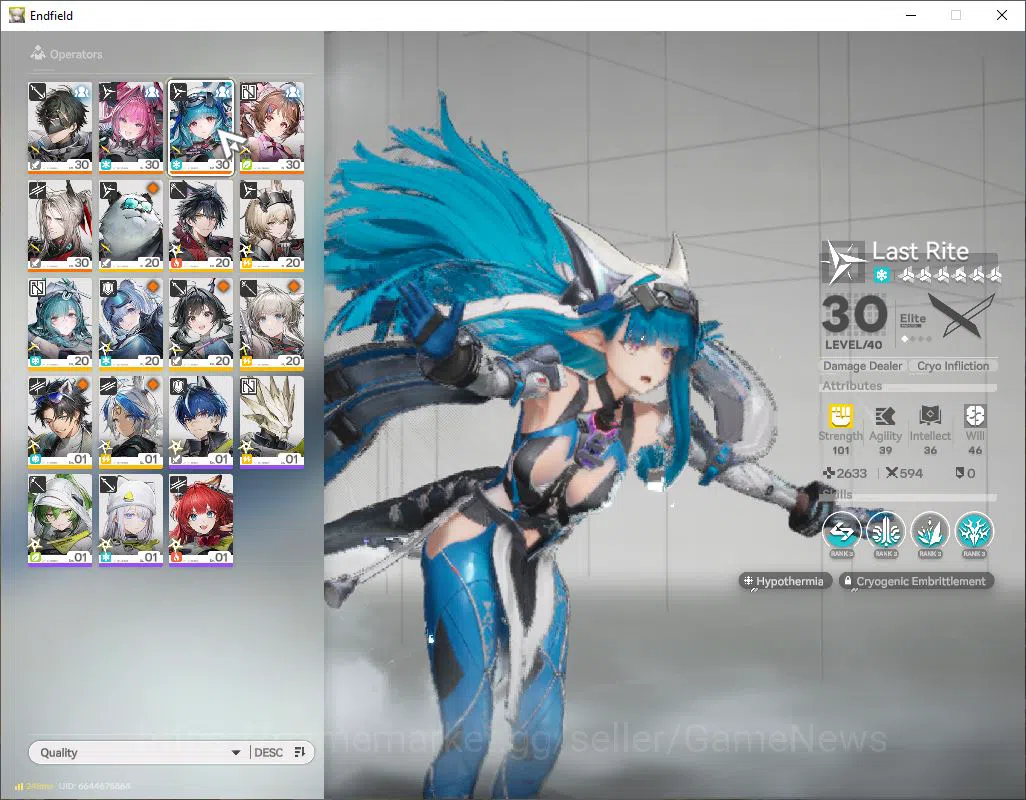
Task: Select the white-haired operator with cap
Action: [131, 519]
